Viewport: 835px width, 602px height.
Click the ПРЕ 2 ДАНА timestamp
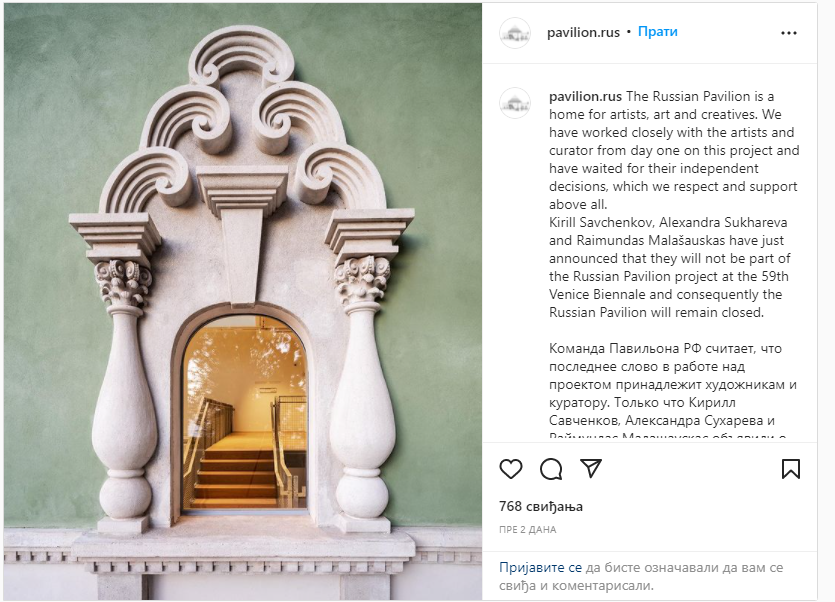pyautogui.click(x=528, y=530)
